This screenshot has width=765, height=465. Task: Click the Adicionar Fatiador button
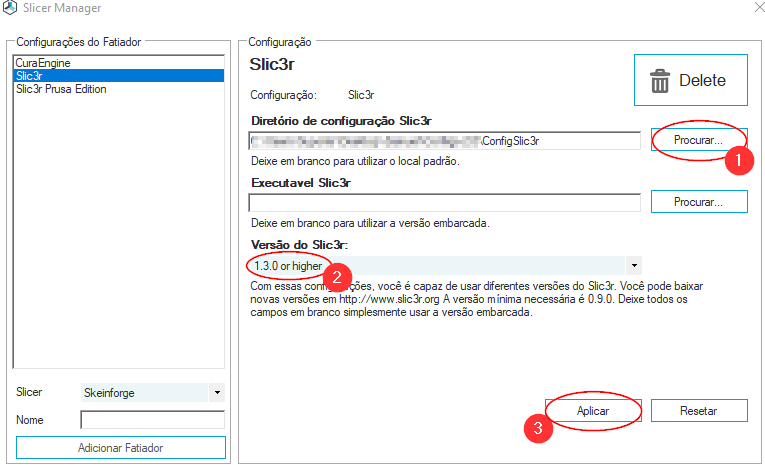tap(121, 447)
